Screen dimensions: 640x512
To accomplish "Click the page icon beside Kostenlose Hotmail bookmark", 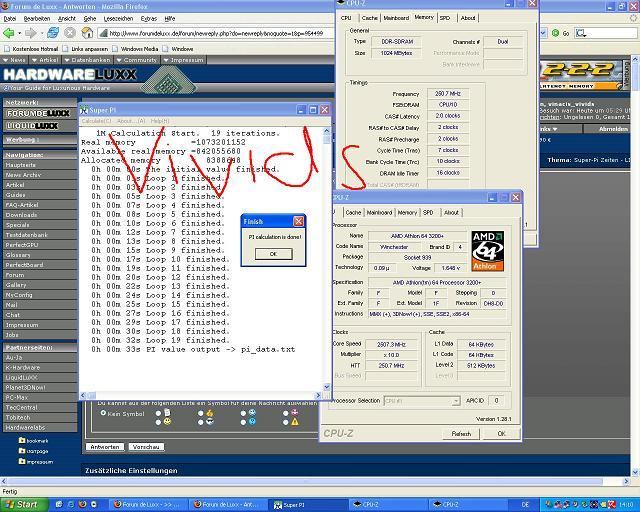I will (x=7, y=49).
